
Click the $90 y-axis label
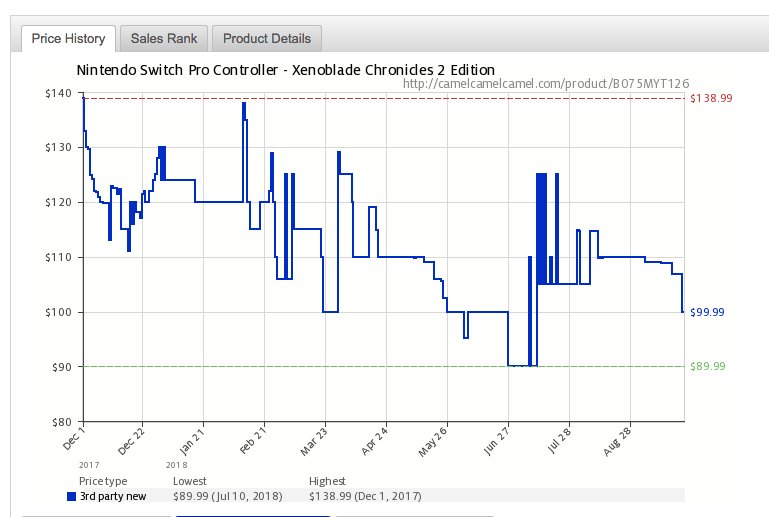[62, 367]
